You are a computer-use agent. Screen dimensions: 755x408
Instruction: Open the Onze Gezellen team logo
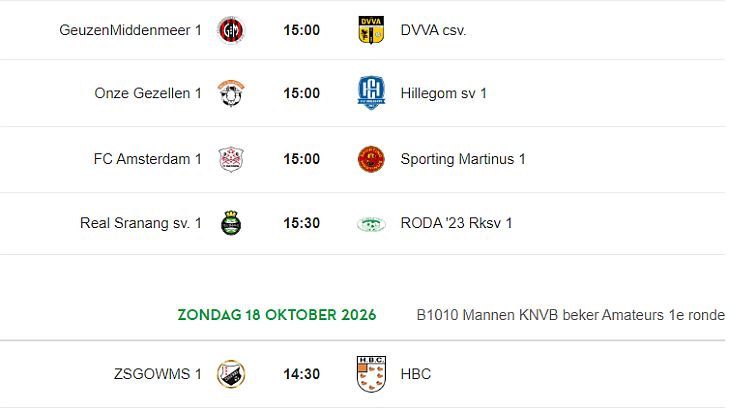pos(231,93)
